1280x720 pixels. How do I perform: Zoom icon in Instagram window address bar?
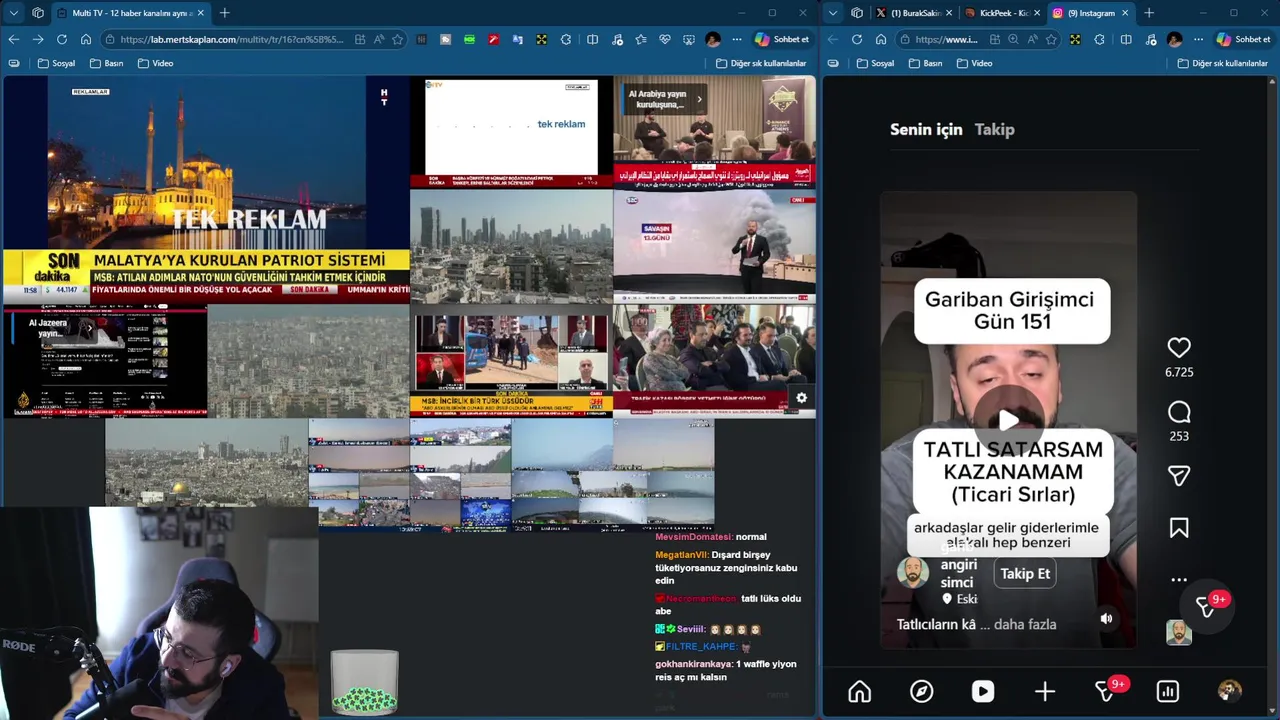(x=1013, y=40)
